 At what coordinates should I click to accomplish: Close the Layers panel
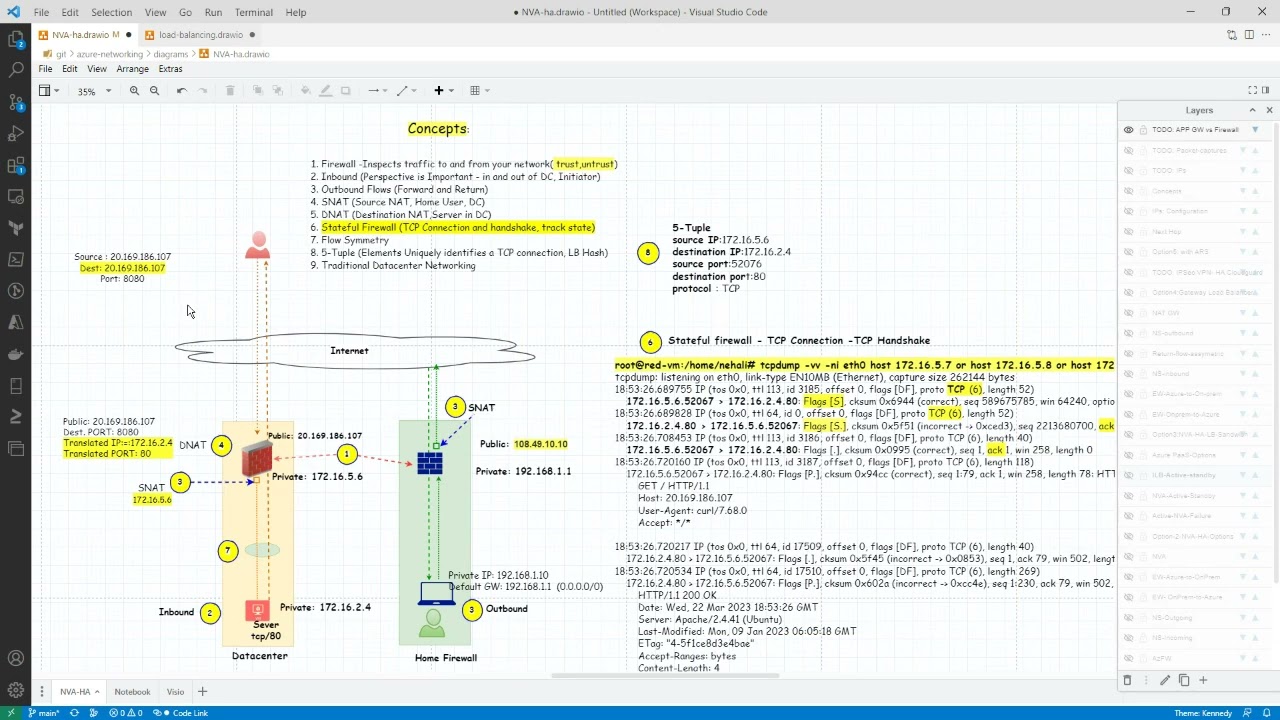(1269, 110)
